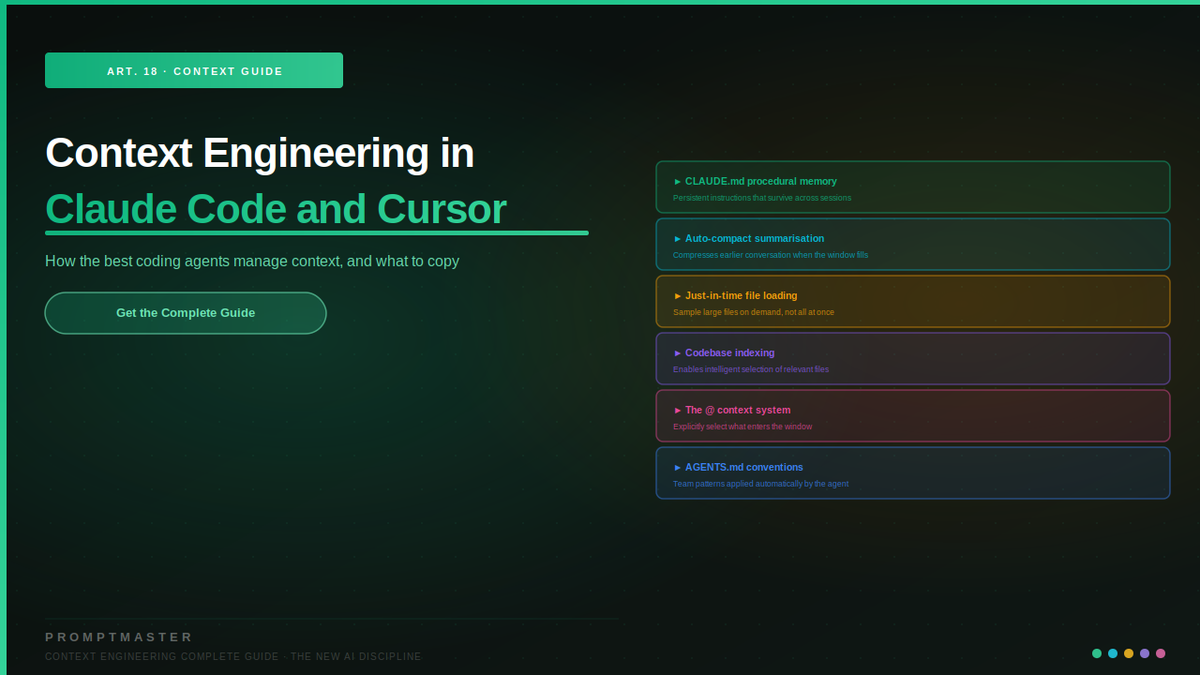Click 'Enables intelligent selection of relevant files'

[x=751, y=369]
